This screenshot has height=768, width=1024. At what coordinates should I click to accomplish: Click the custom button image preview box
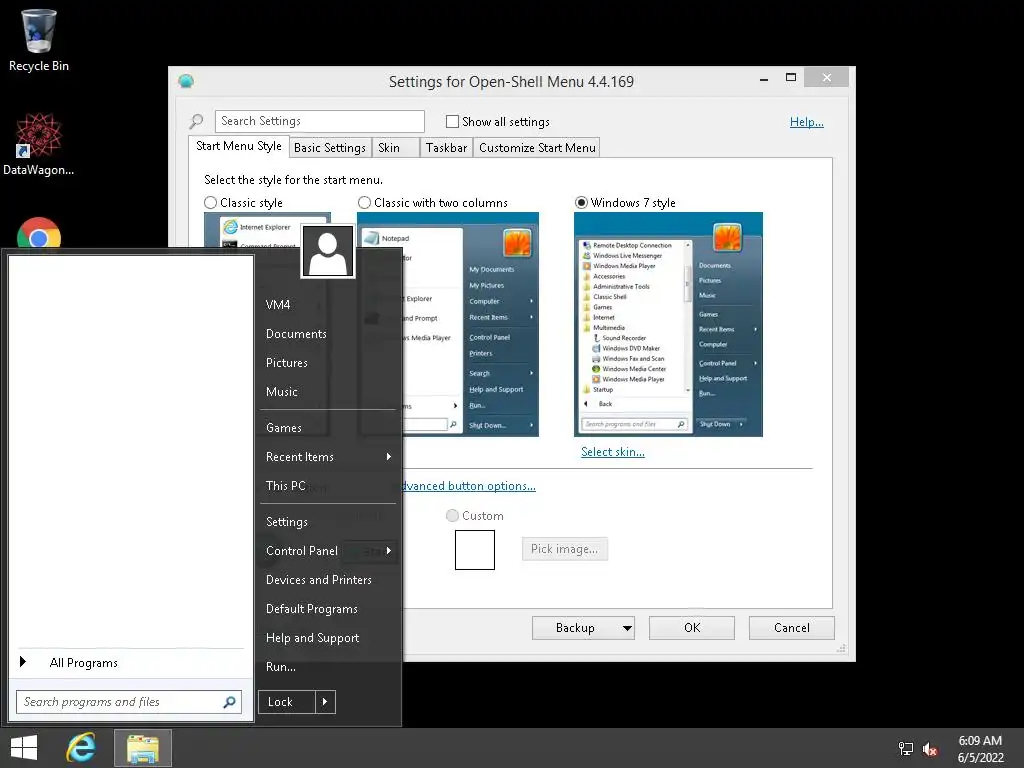[475, 550]
